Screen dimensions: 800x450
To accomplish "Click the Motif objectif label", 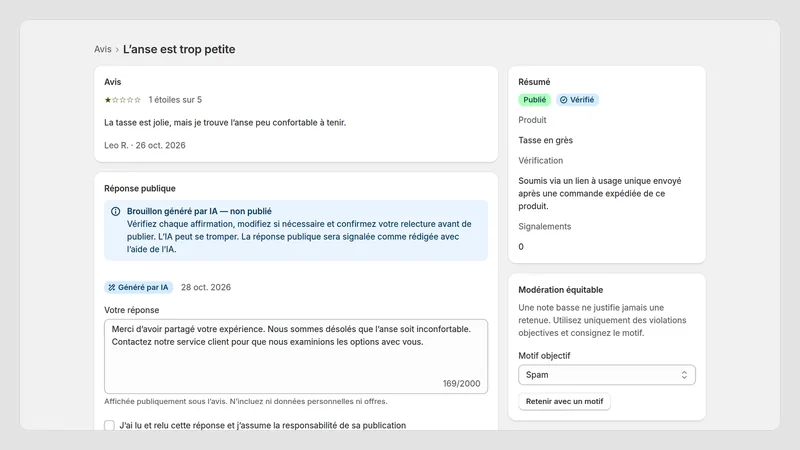I will [544, 356].
